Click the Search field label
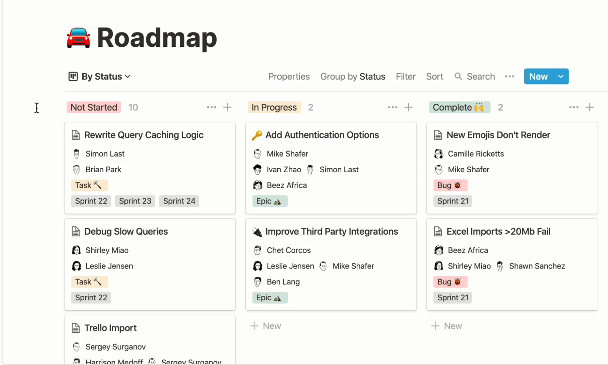This screenshot has width=608, height=365. pyautogui.click(x=481, y=76)
